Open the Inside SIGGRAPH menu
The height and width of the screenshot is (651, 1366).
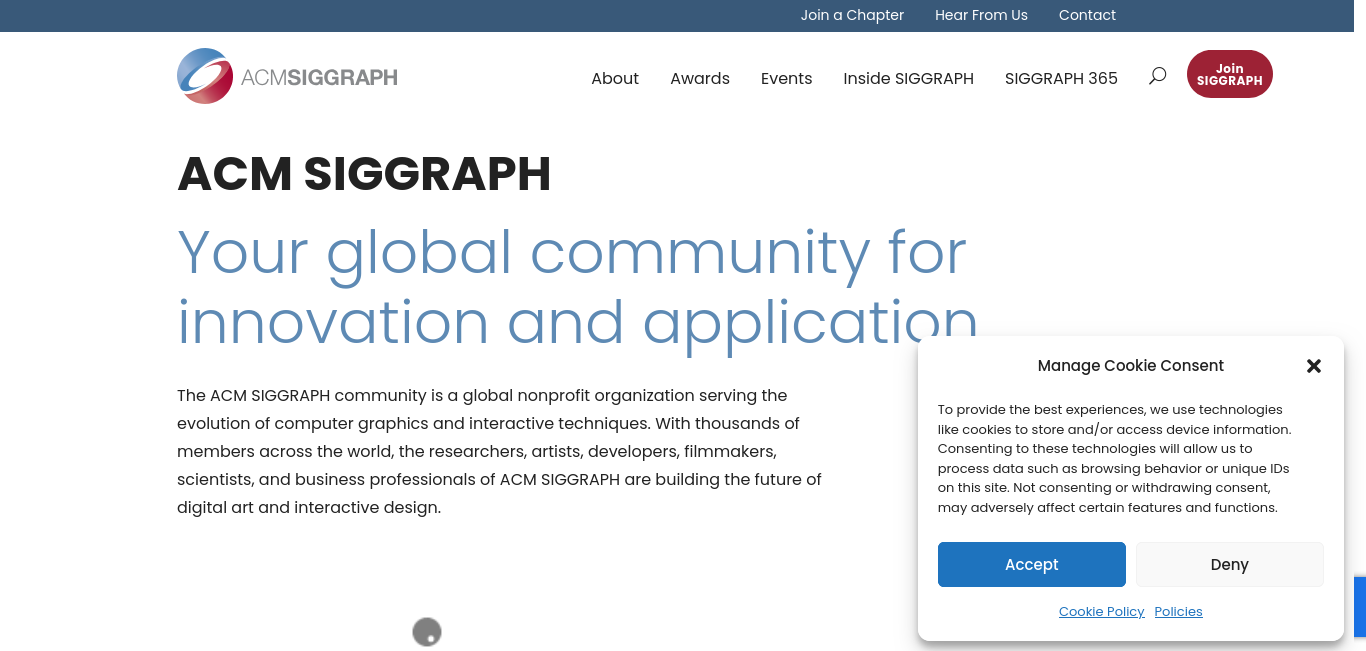coord(908,78)
